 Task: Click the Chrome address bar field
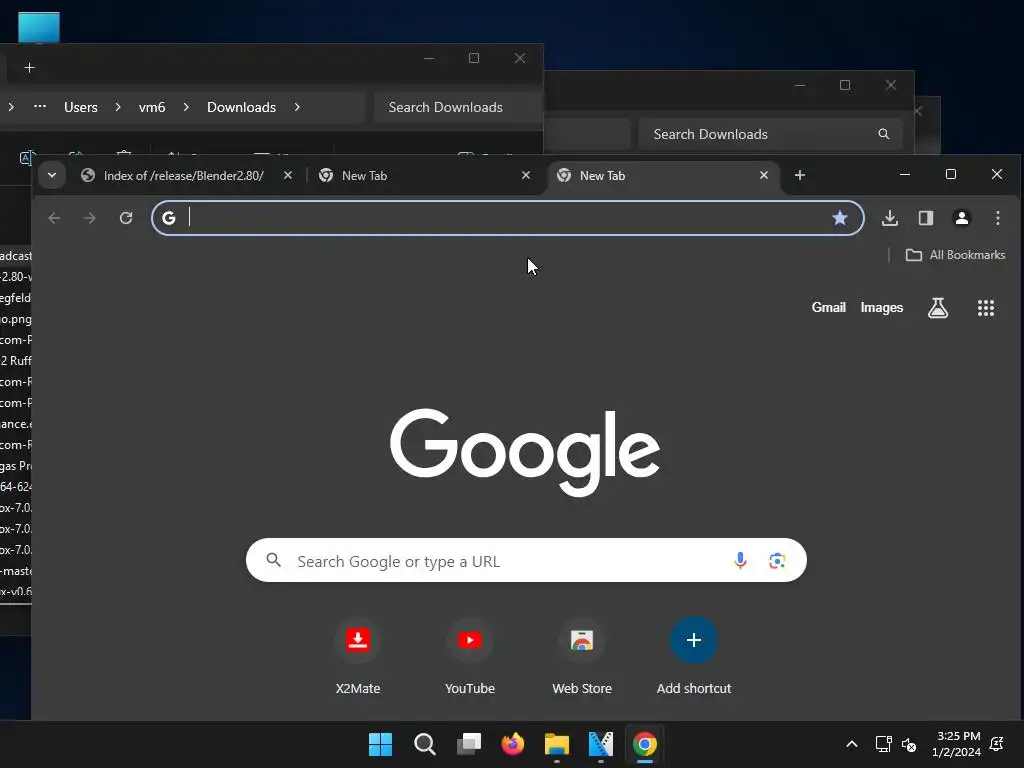pos(507,218)
